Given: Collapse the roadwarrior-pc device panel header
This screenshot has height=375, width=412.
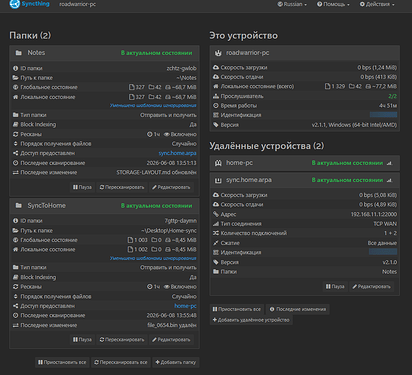Looking at the screenshot, I should tap(305, 53).
